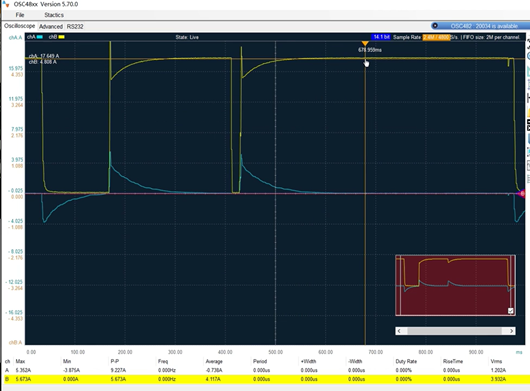Open the chB.A vertical scale label
This screenshot has width=530, height=391.
tap(16, 342)
